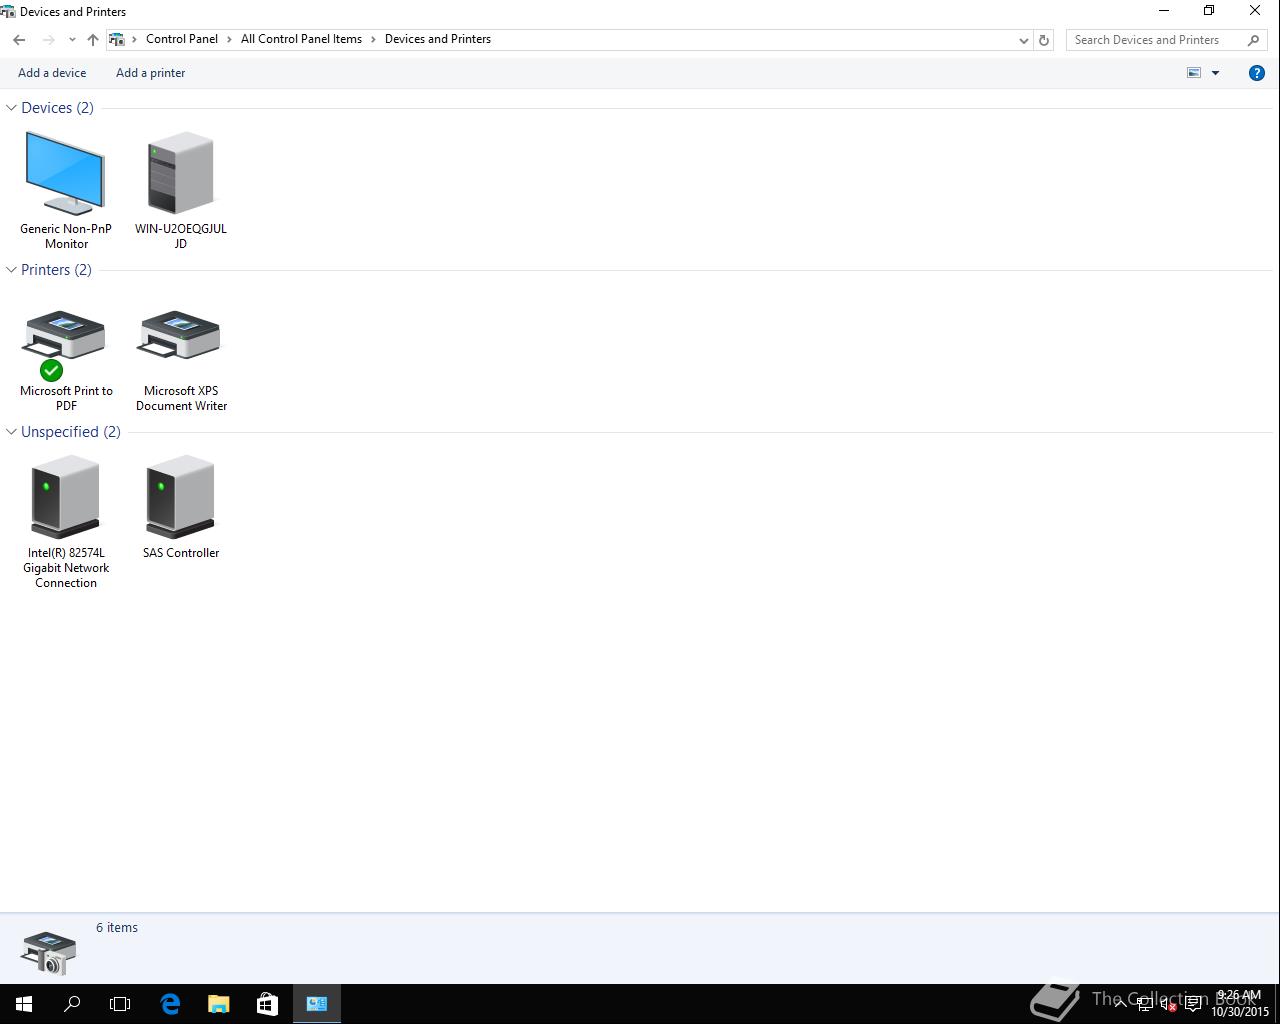Select the SAS Controller device icon
The width and height of the screenshot is (1280, 1024).
(180, 497)
